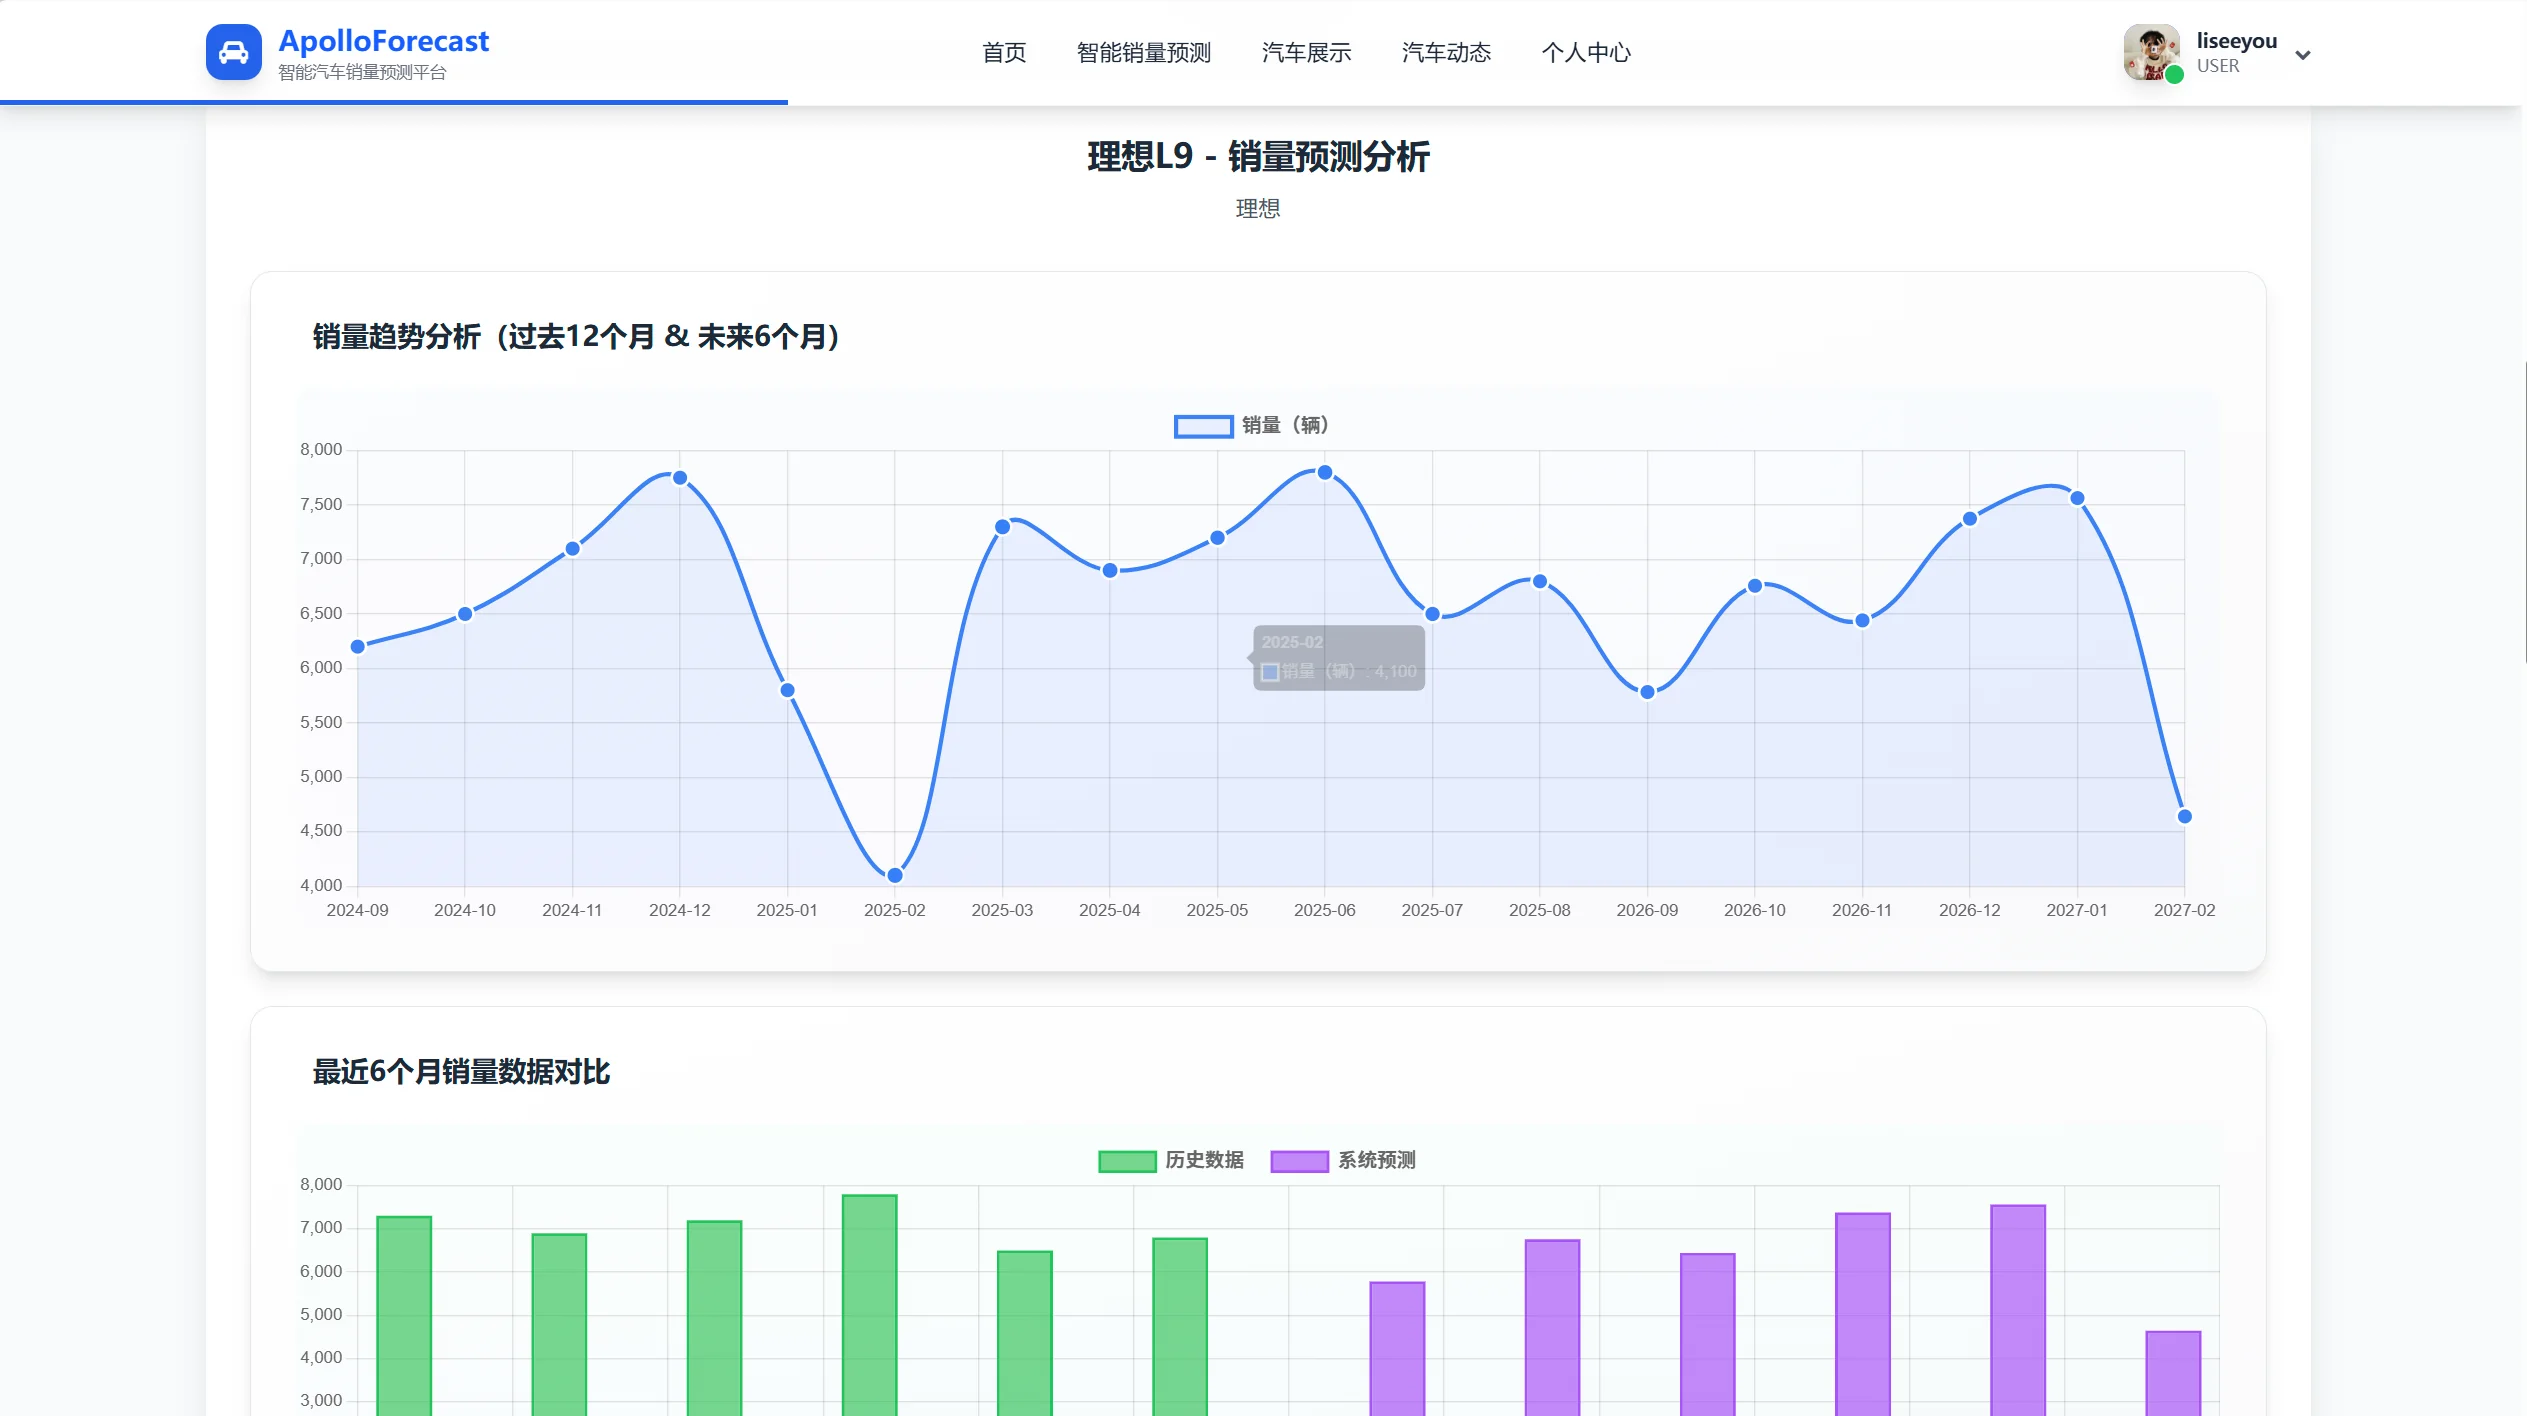Expand the user dropdown chevron
The width and height of the screenshot is (2527, 1416).
coord(2302,55)
